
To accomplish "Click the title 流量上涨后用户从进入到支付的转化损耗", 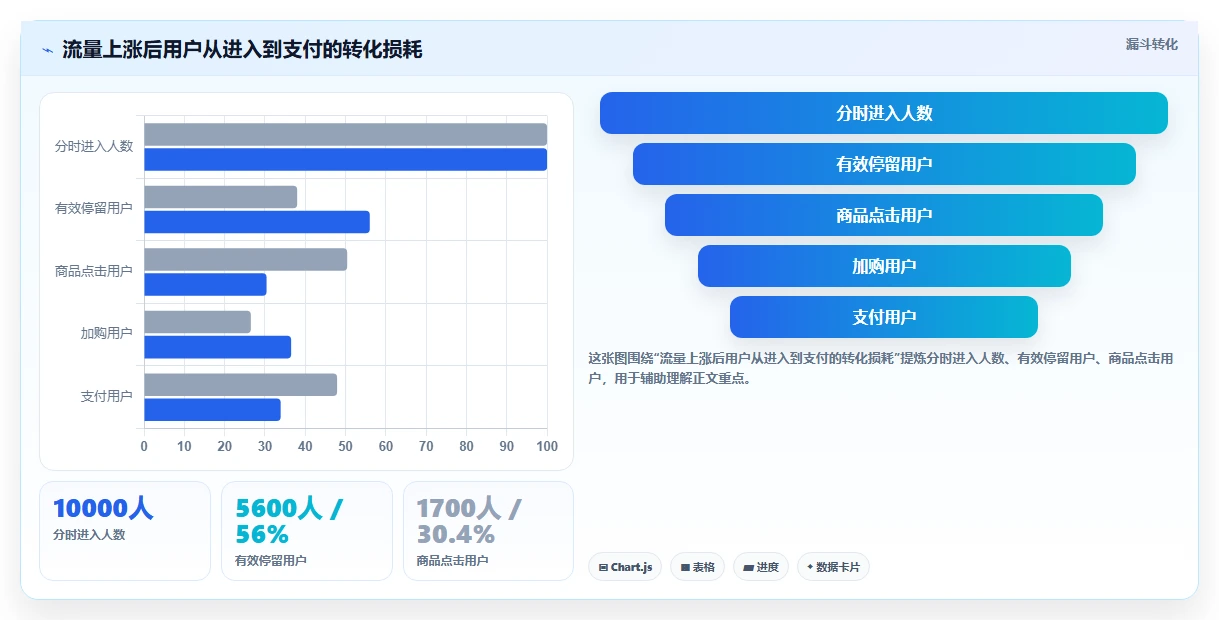I will click(x=242, y=50).
